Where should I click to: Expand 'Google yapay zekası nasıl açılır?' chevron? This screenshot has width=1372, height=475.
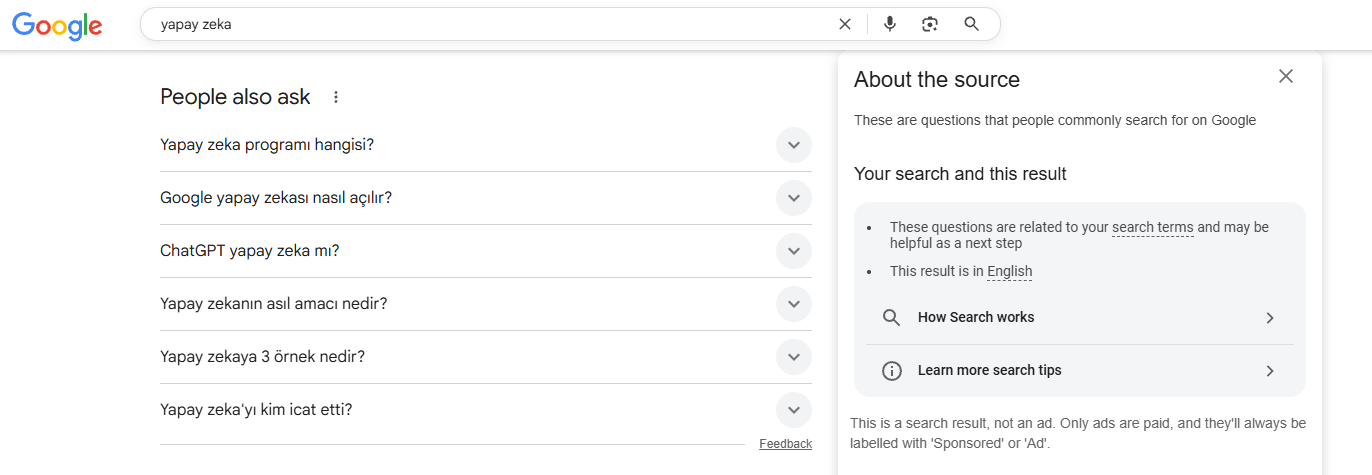794,198
